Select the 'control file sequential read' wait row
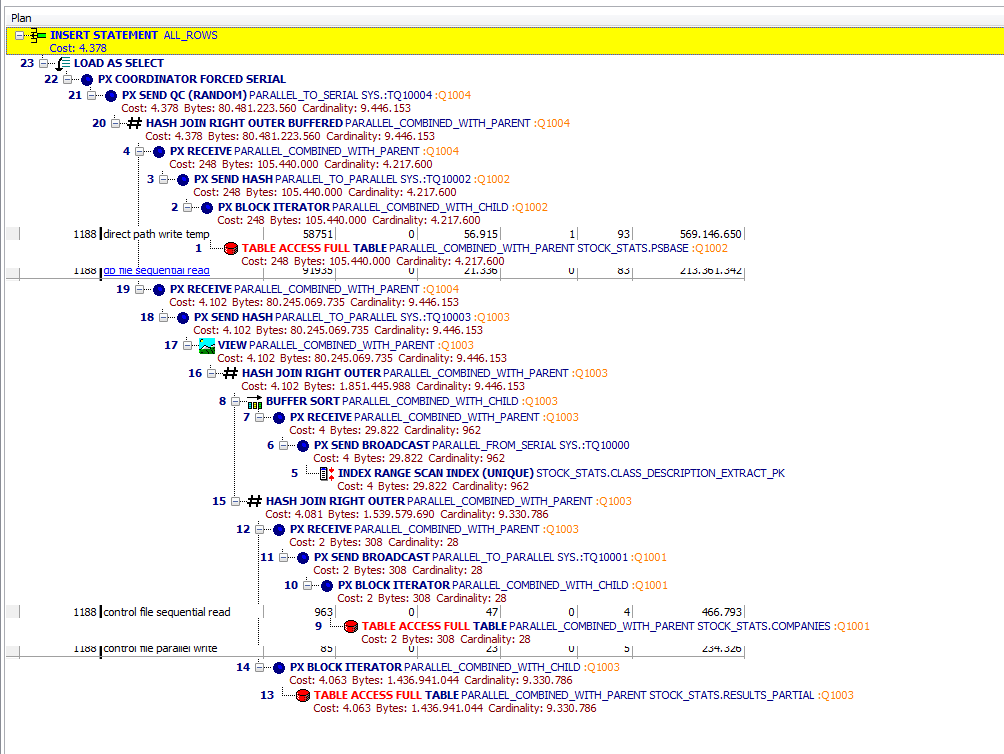This screenshot has height=754, width=1004. click(375, 613)
